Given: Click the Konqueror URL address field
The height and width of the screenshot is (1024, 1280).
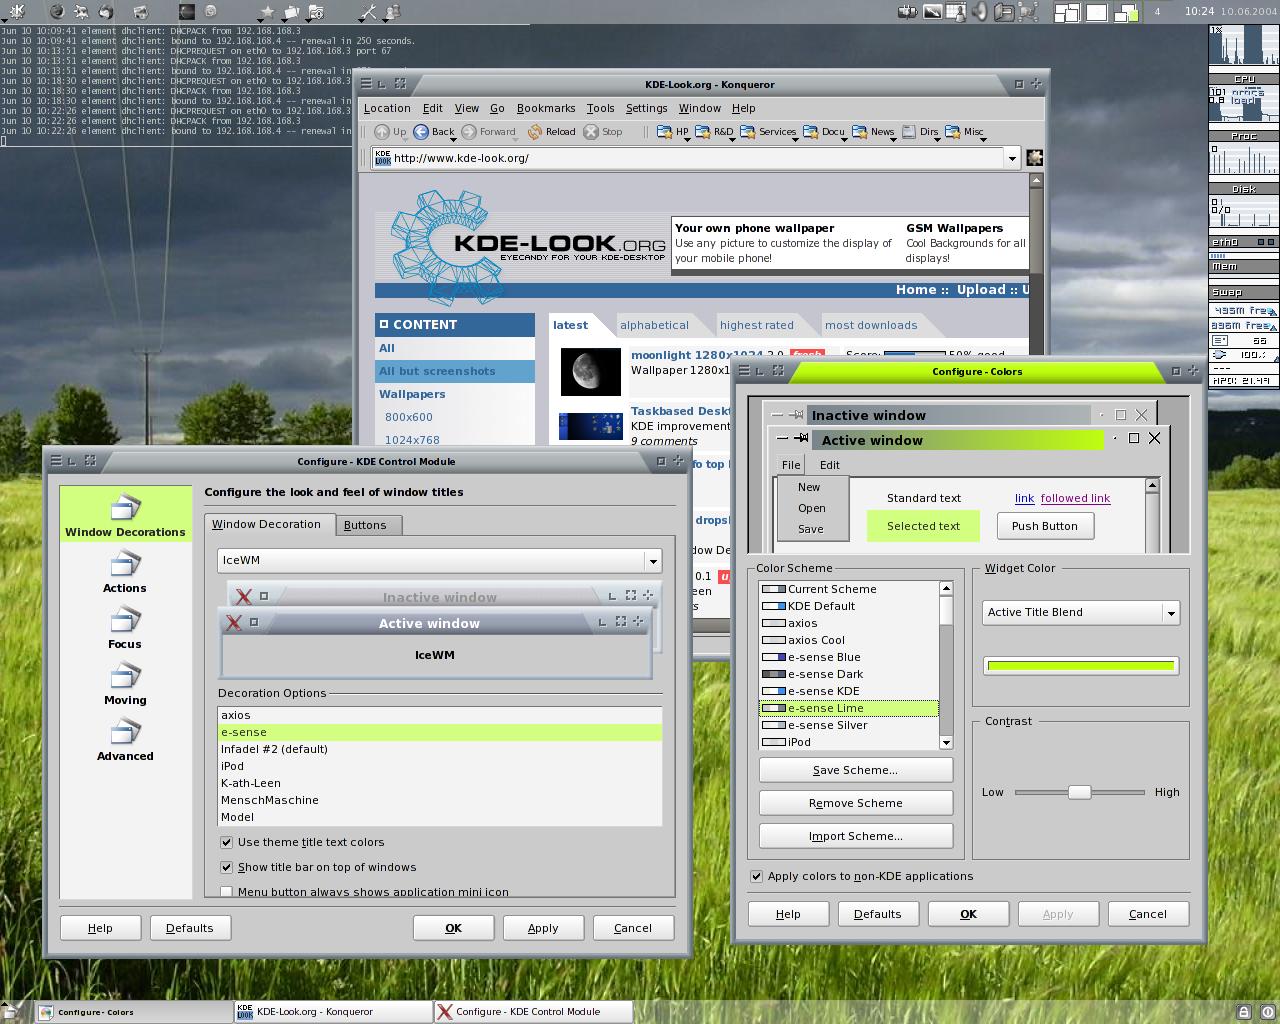Looking at the screenshot, I should pos(696,158).
